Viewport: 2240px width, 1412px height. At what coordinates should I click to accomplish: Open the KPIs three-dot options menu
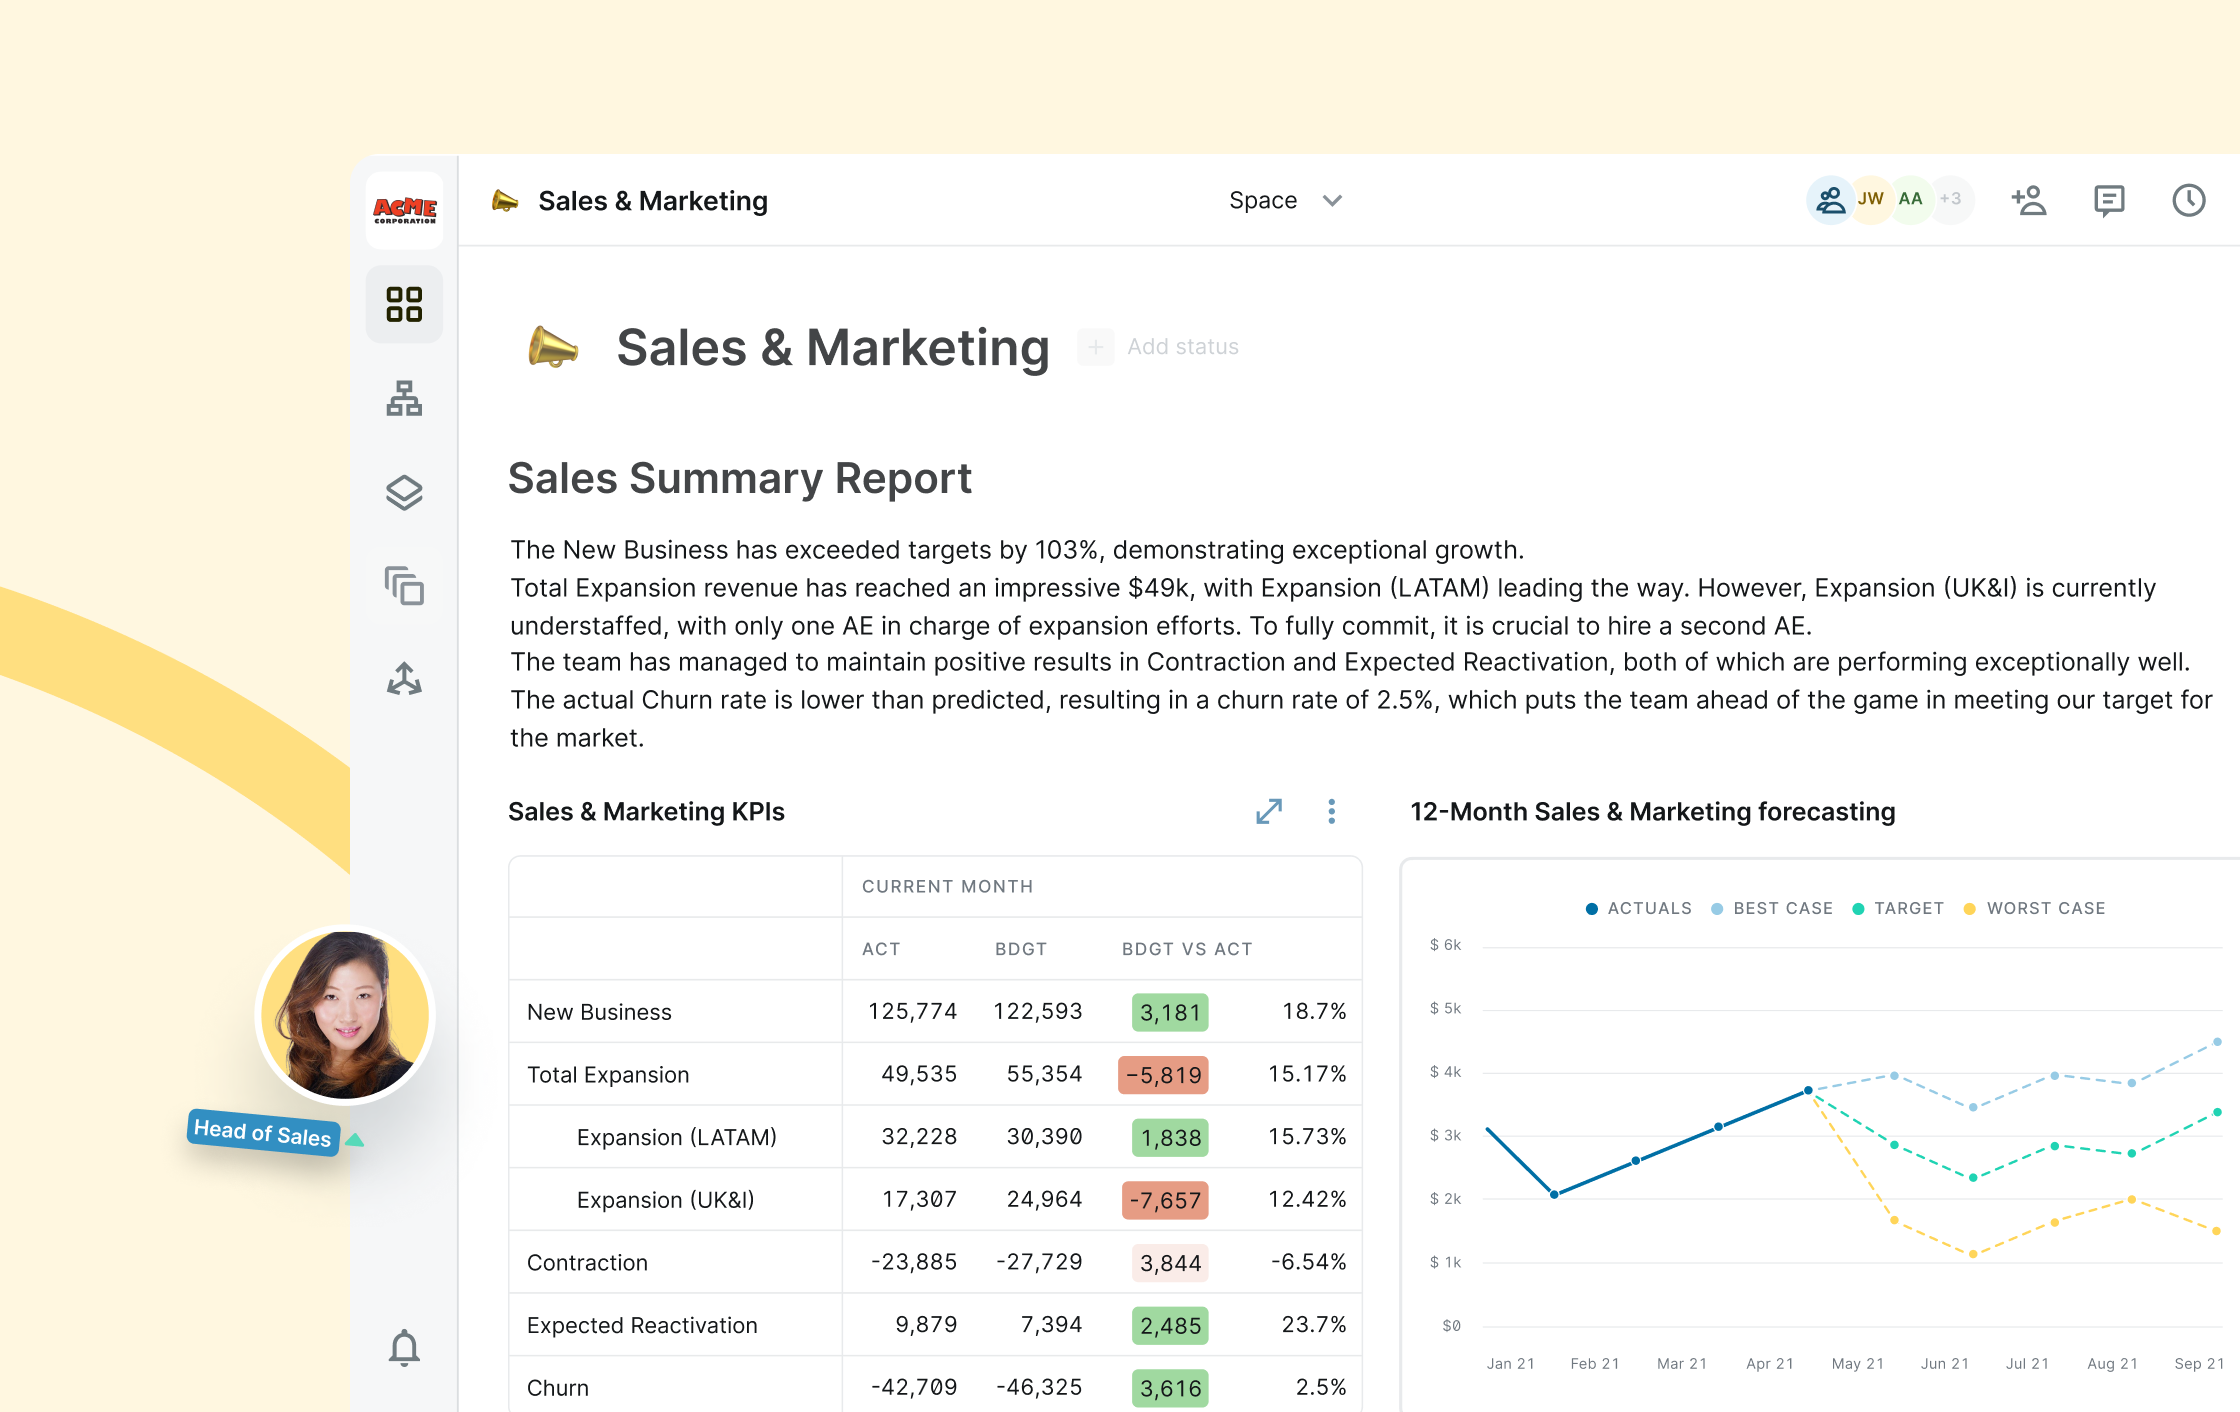[1331, 811]
